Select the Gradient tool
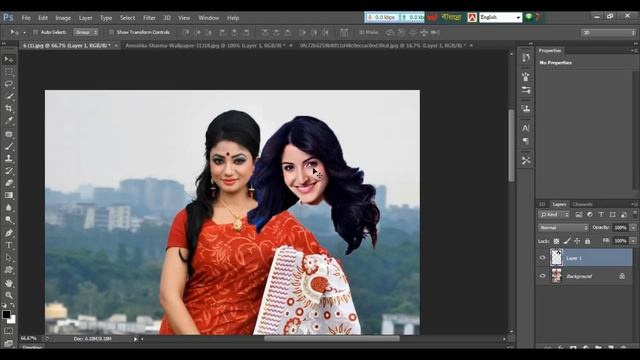This screenshot has height=360, width=640. 9,195
